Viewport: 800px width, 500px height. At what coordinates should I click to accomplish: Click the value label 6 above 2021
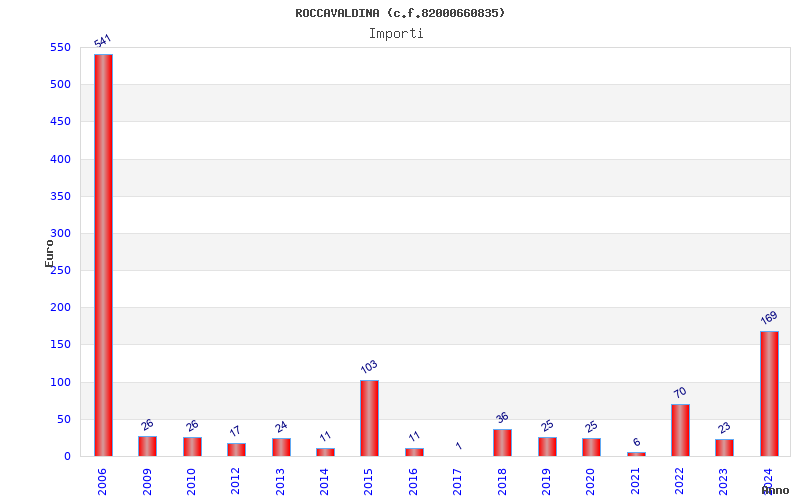pos(637,442)
